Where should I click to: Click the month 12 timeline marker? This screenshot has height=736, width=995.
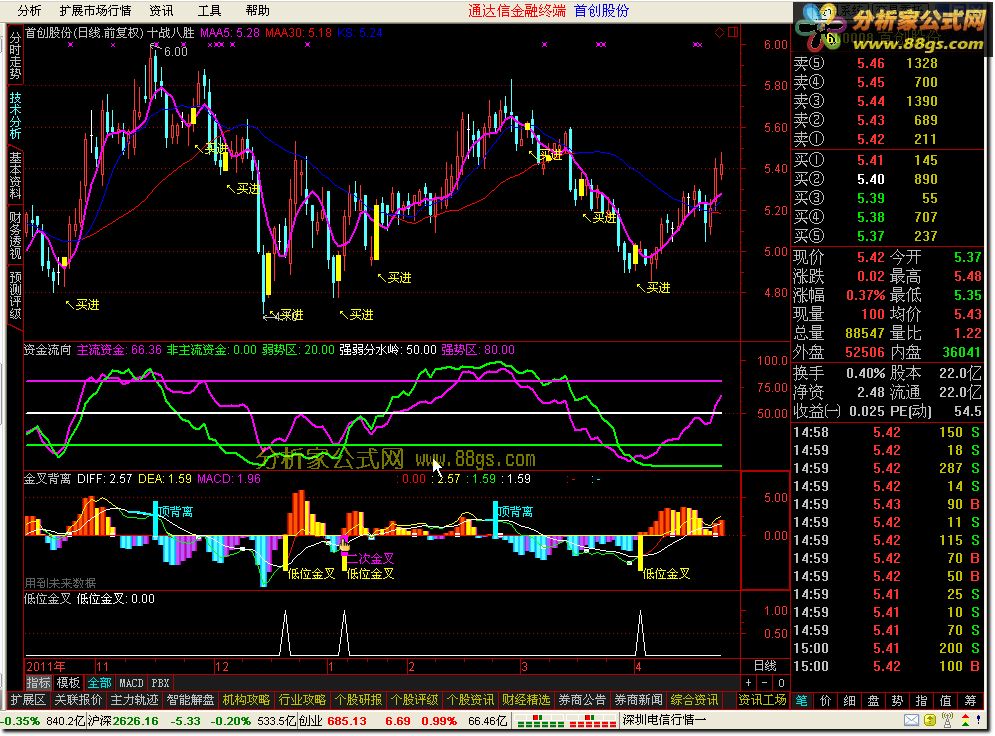221,667
